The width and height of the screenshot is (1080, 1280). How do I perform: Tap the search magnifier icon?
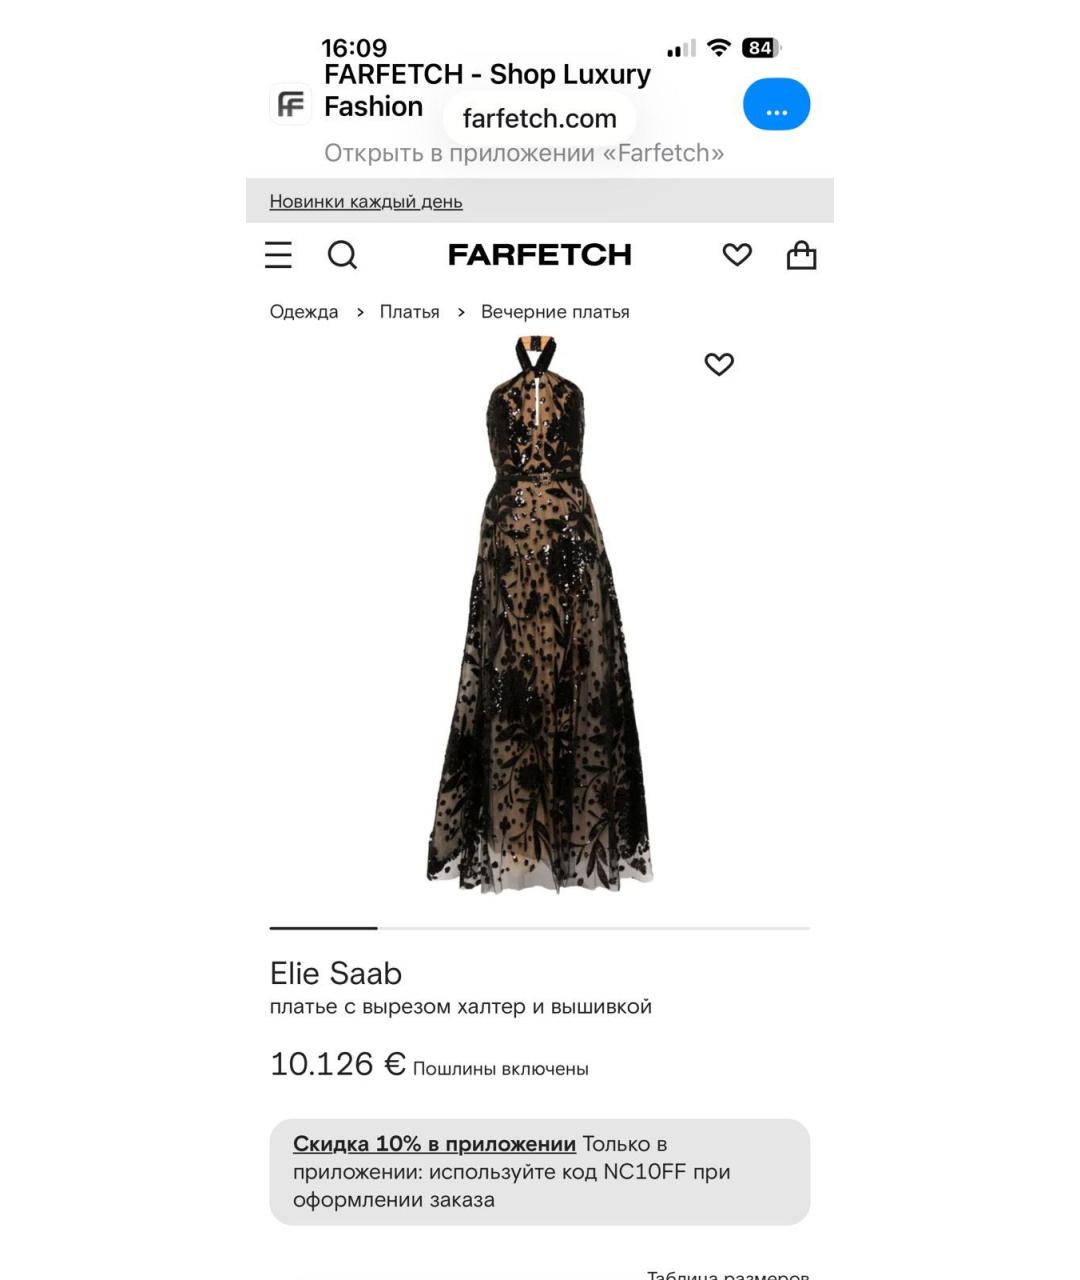[x=342, y=255]
